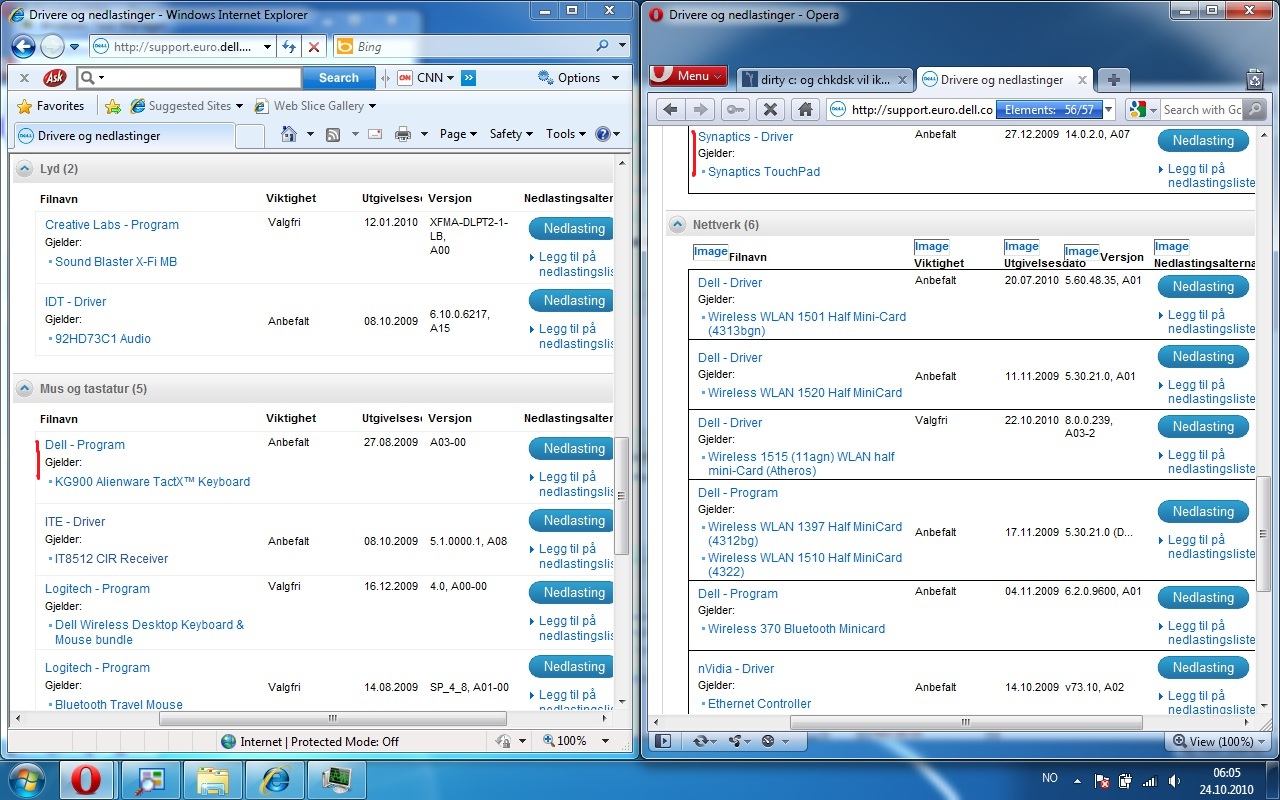Open Web Slice Gallery in IE
This screenshot has height=800, width=1280.
pos(315,106)
